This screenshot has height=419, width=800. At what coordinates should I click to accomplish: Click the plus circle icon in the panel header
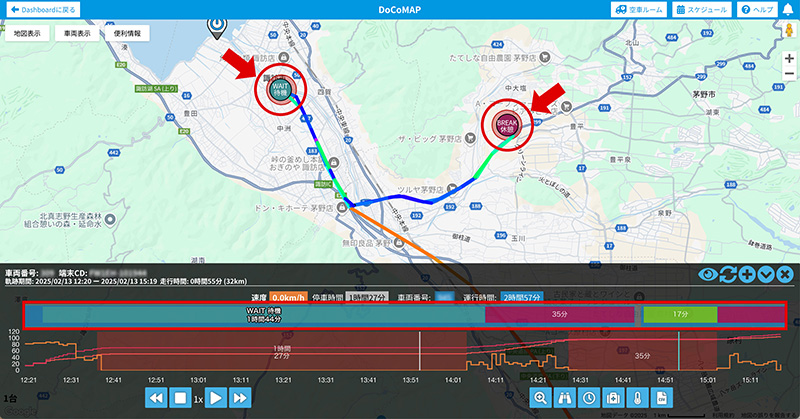click(747, 274)
